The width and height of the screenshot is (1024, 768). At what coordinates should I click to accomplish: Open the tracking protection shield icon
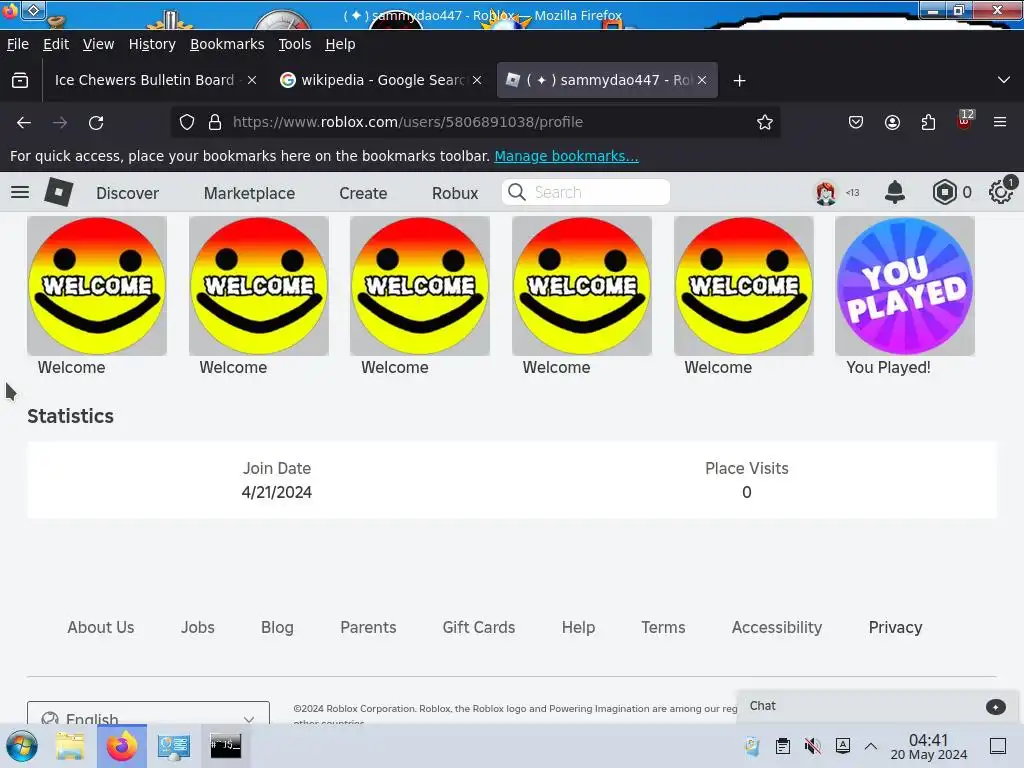pyautogui.click(x=187, y=122)
